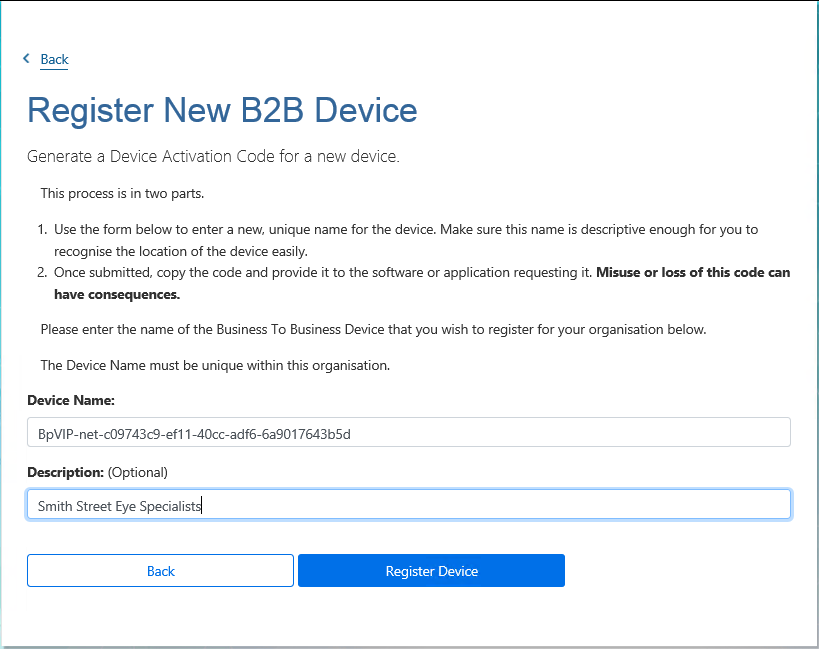The height and width of the screenshot is (649, 819).
Task: Click 'The Device Name must be unique' sentence
Action: (215, 365)
